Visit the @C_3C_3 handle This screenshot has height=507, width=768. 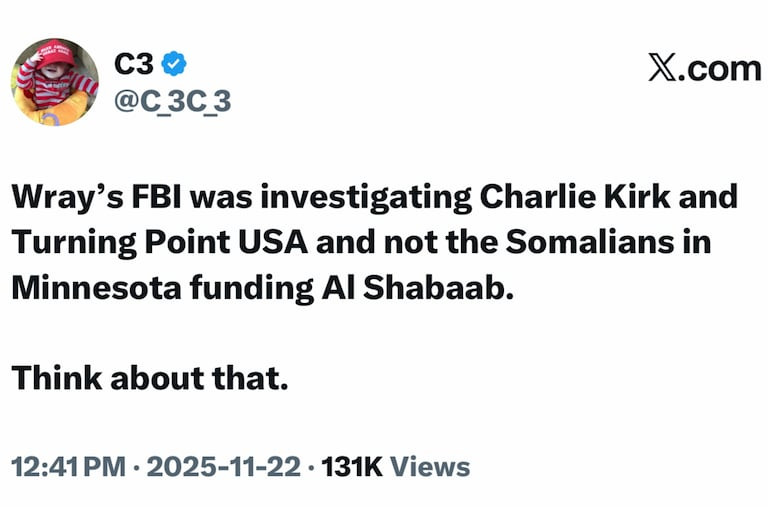173,101
